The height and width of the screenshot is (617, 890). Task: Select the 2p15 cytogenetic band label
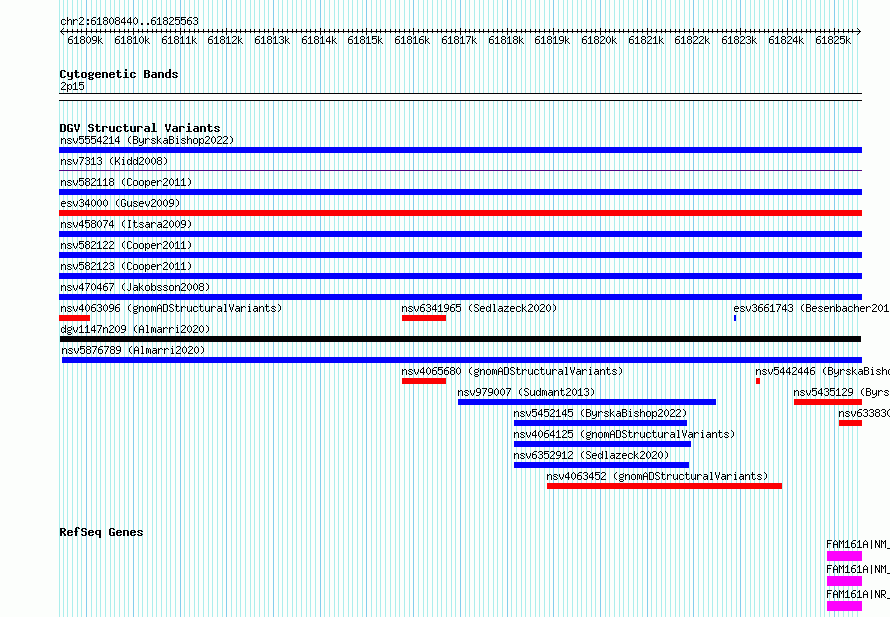[x=72, y=86]
